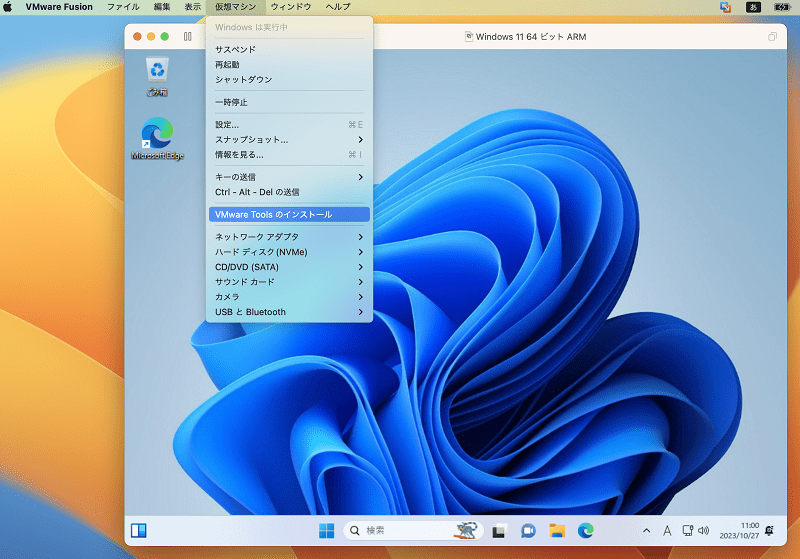Pause the VM with the toolbar pause icon
The height and width of the screenshot is (559, 800).
click(187, 37)
